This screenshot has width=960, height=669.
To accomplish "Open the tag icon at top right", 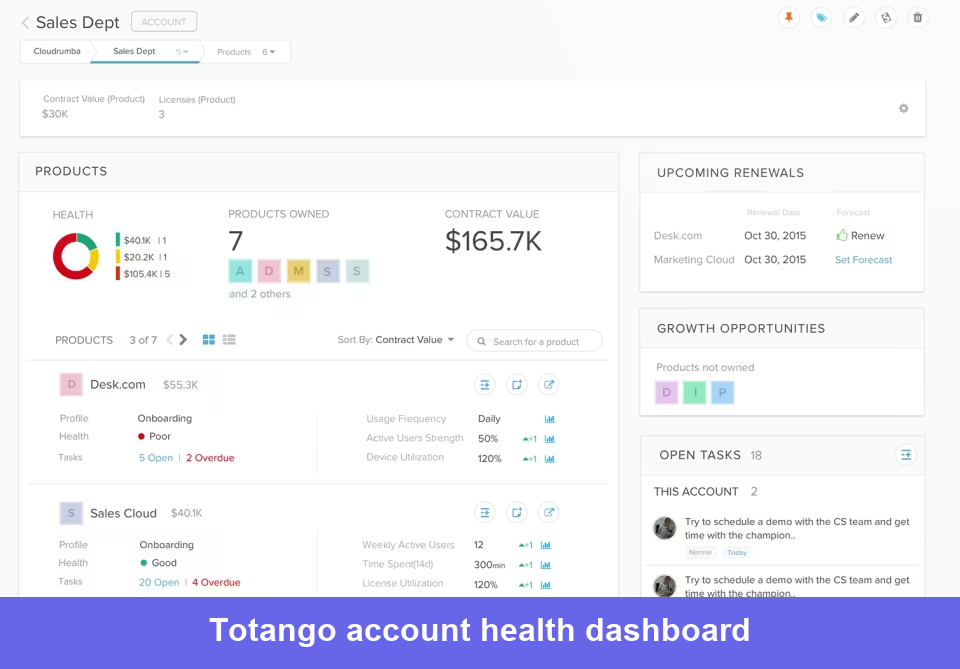I will coord(822,17).
